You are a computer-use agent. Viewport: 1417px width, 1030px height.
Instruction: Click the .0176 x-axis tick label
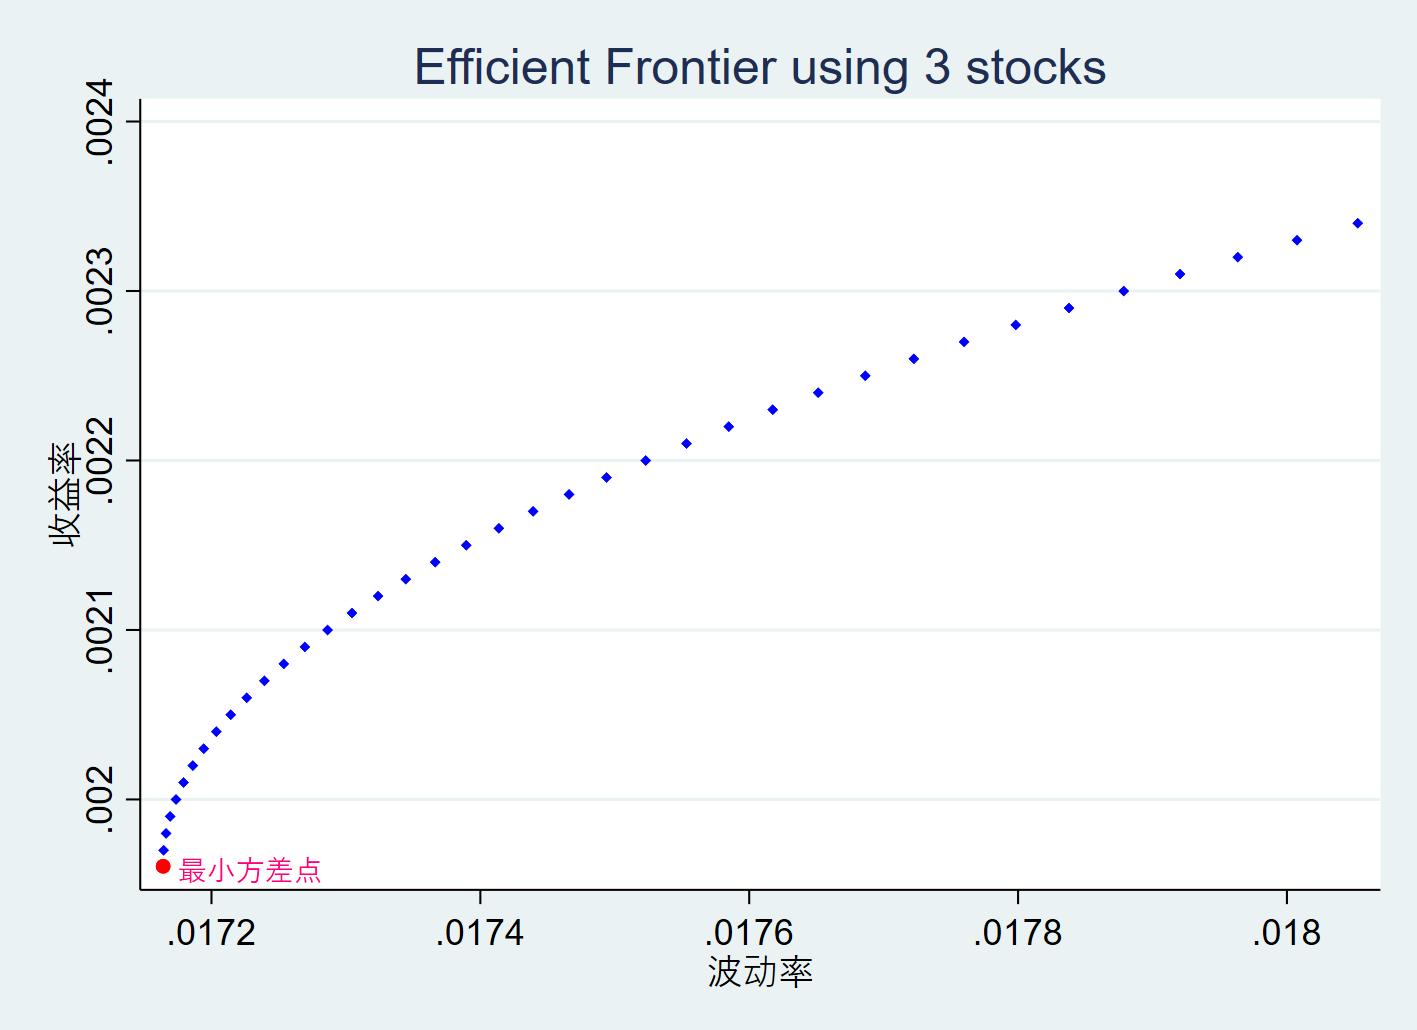749,933
